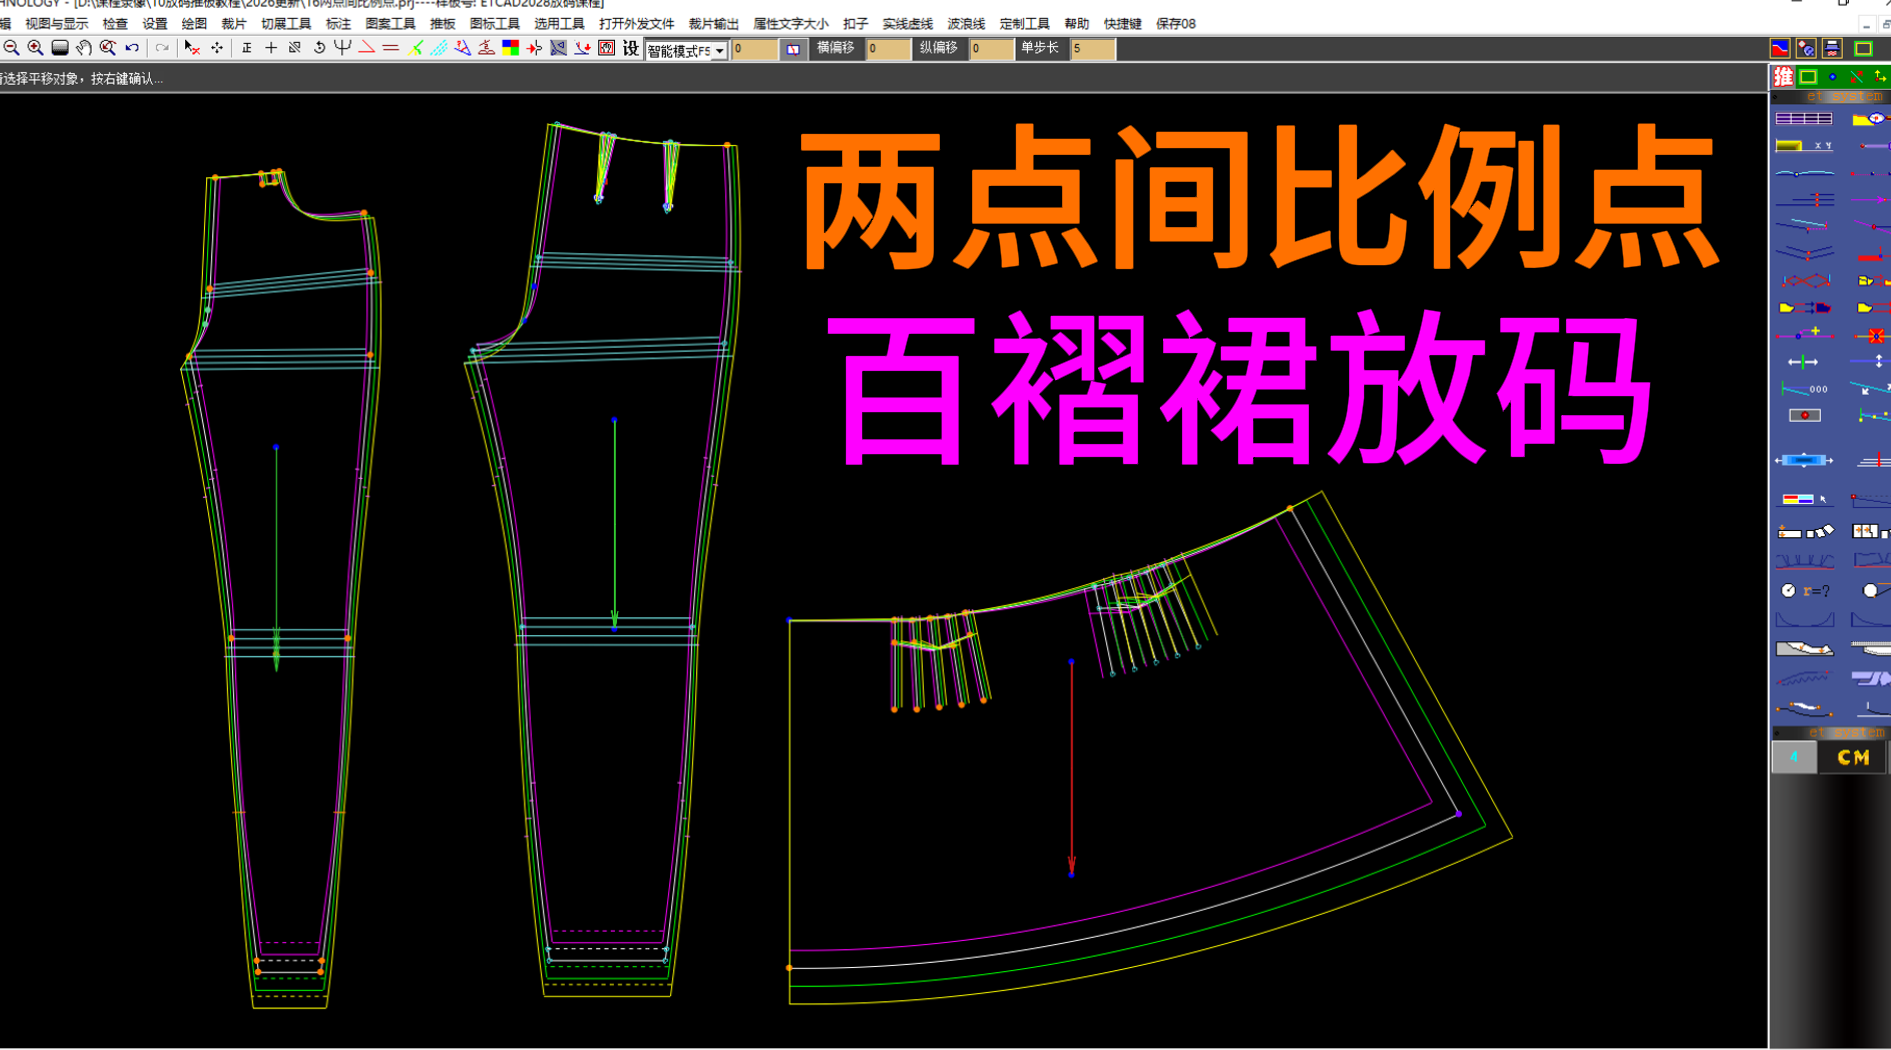This screenshot has width=1891, height=1050.
Task: Select the V-shaped double line tool
Action: tap(1804, 254)
